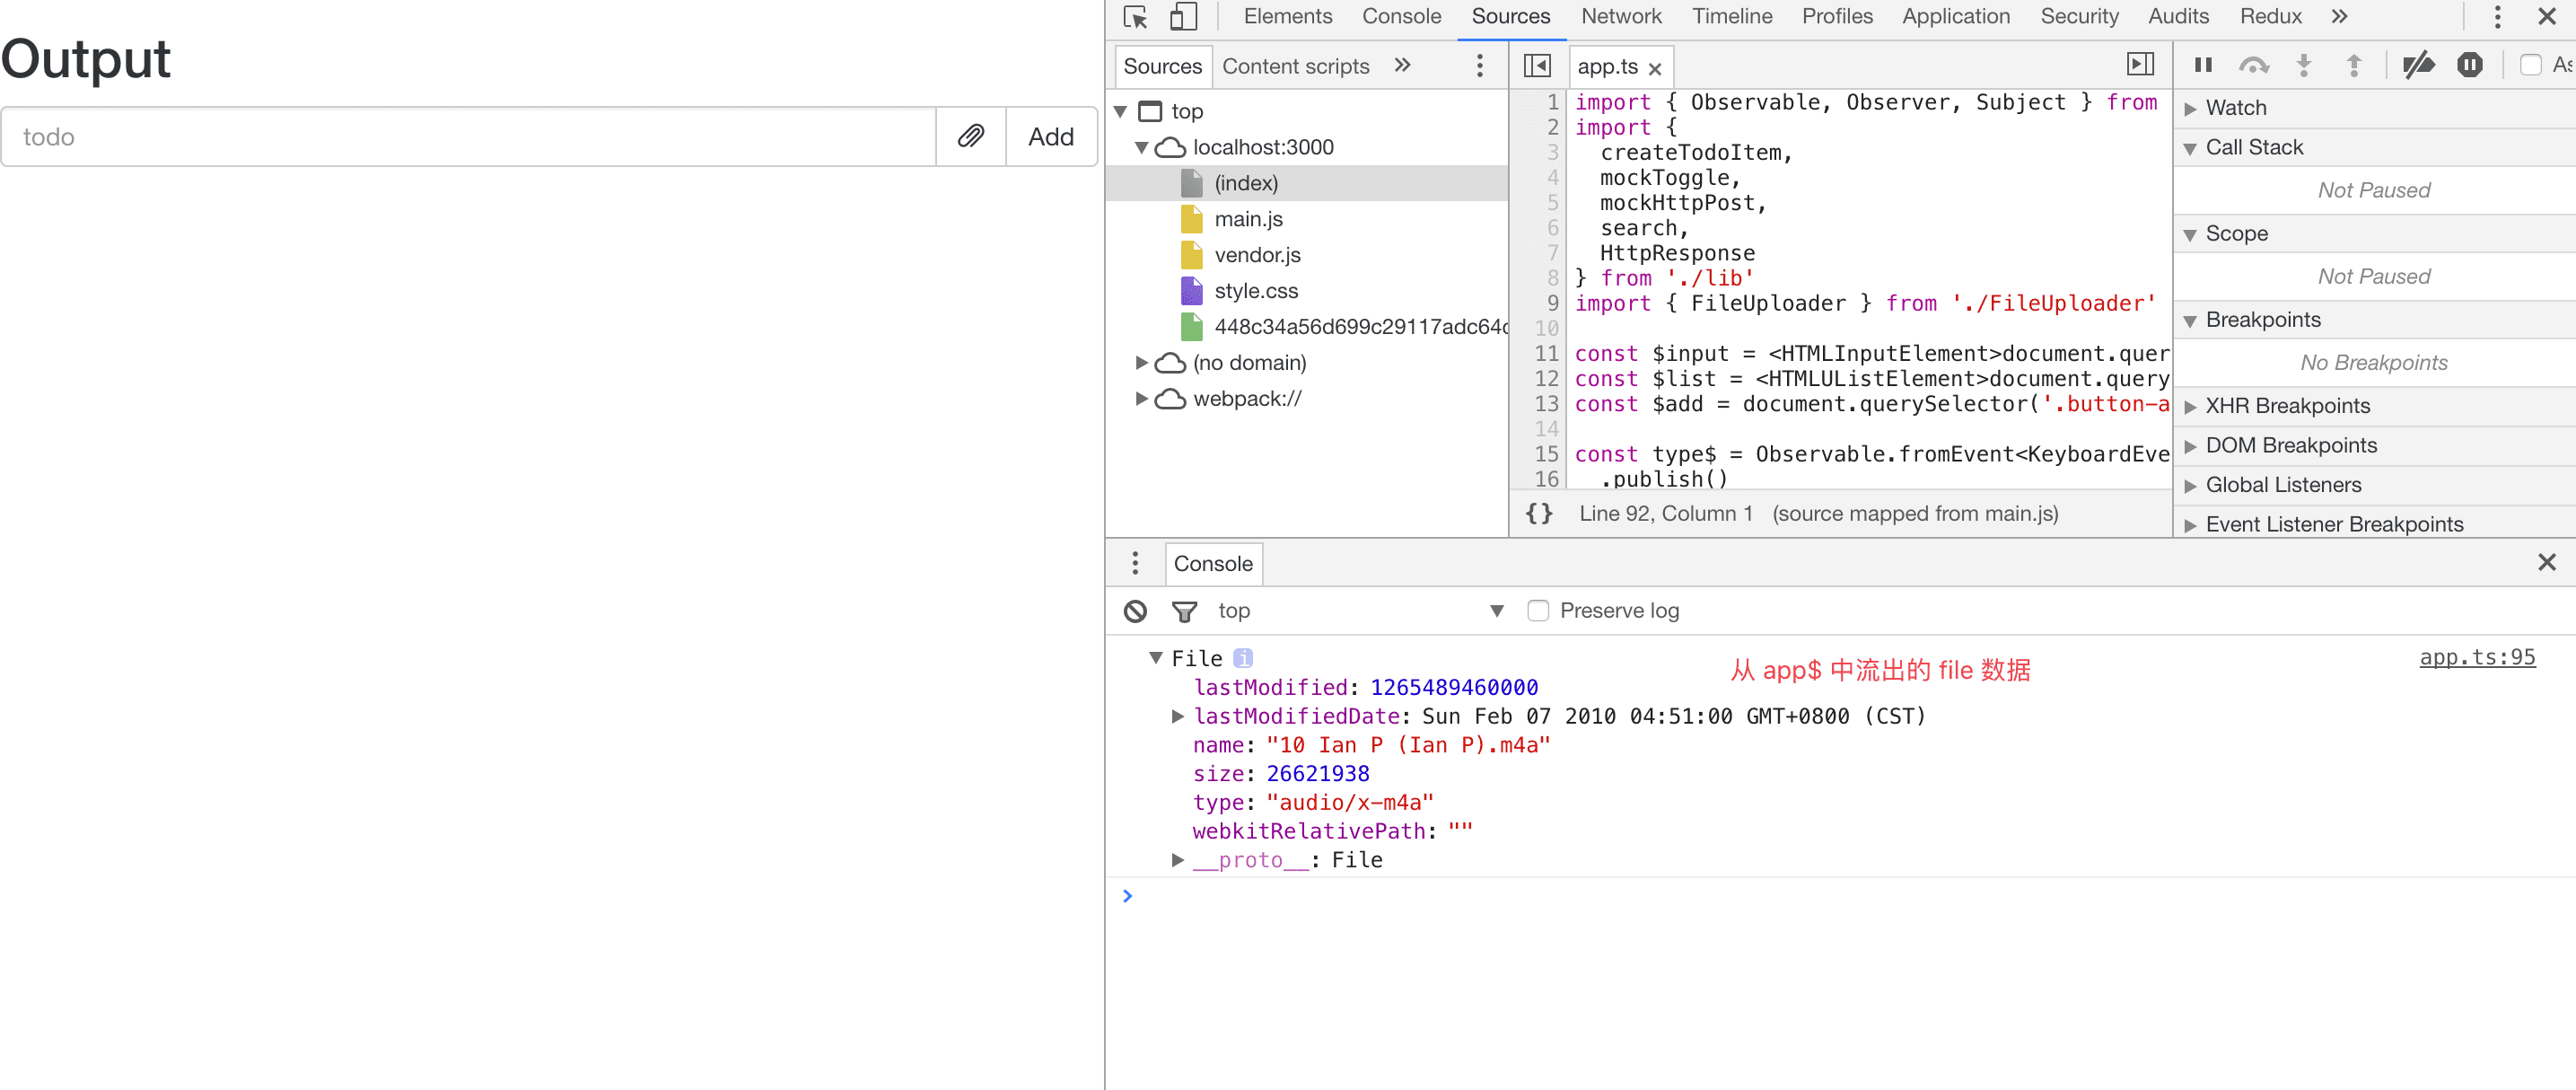Click the pause script execution icon

[x=2203, y=65]
